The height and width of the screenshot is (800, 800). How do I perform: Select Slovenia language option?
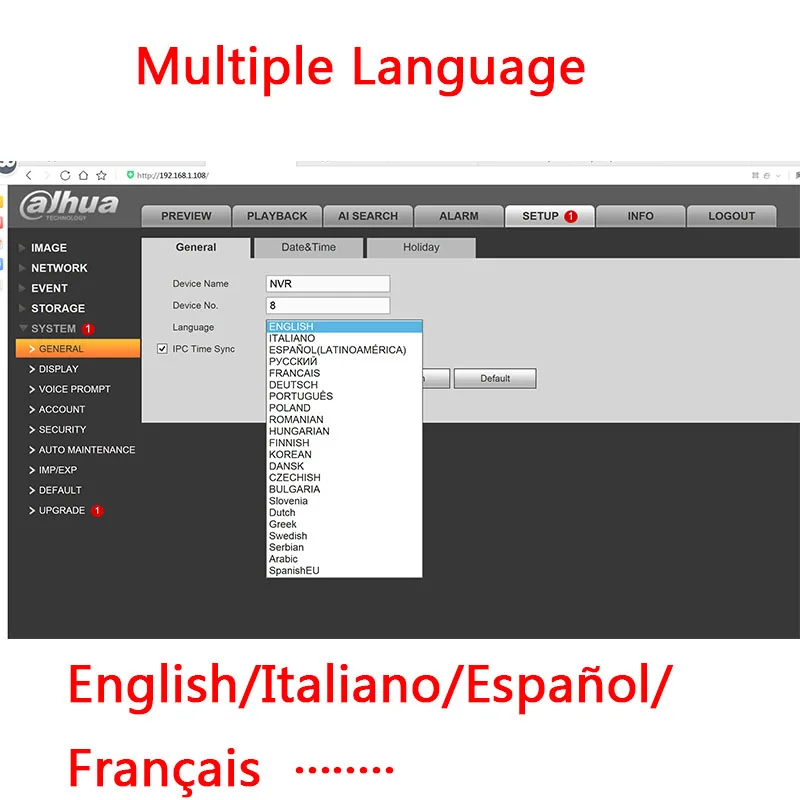pyautogui.click(x=344, y=501)
